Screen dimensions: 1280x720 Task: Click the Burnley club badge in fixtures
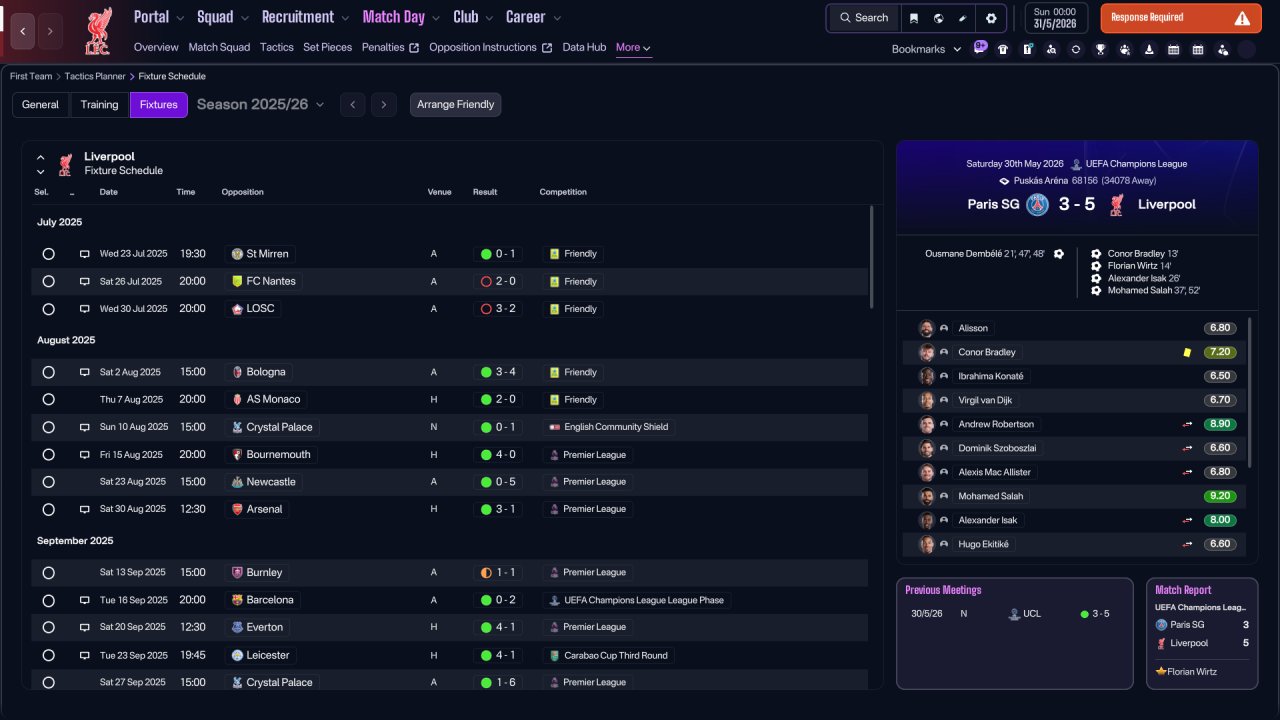pyautogui.click(x=237, y=573)
